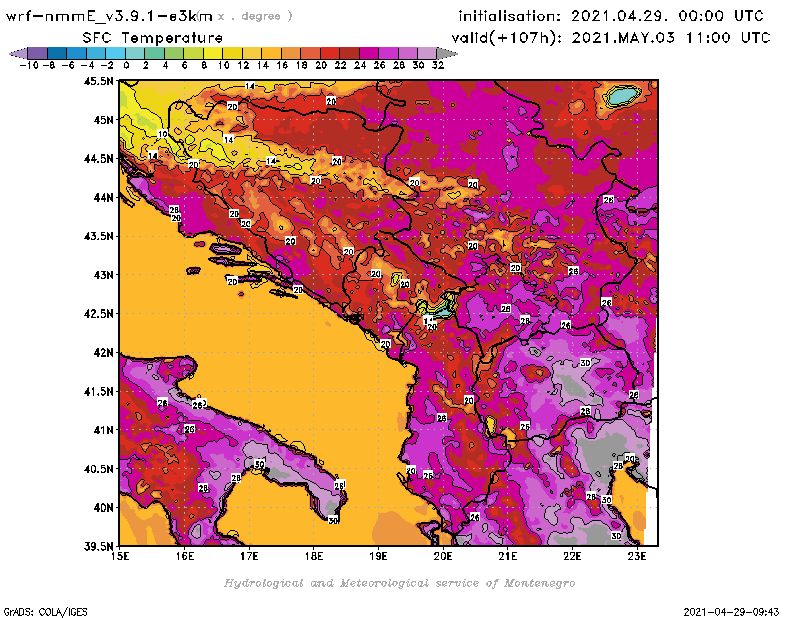Image resolution: width=800 pixels, height=618 pixels.
Task: Click the 15E longitude axis label
Action: (x=120, y=556)
